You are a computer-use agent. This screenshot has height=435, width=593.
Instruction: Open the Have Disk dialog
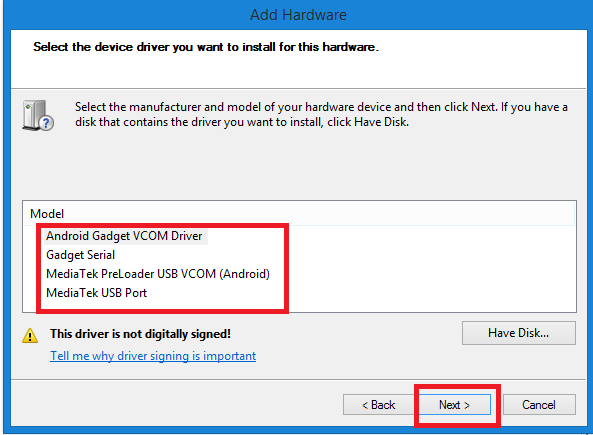[x=518, y=333]
